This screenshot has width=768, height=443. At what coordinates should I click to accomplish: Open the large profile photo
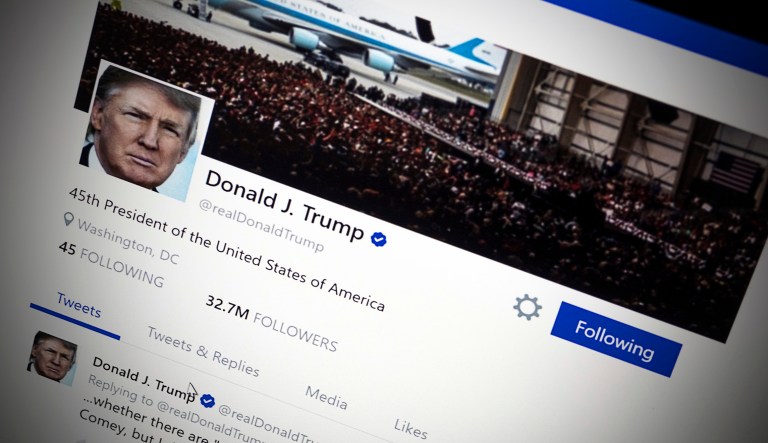pos(145,131)
